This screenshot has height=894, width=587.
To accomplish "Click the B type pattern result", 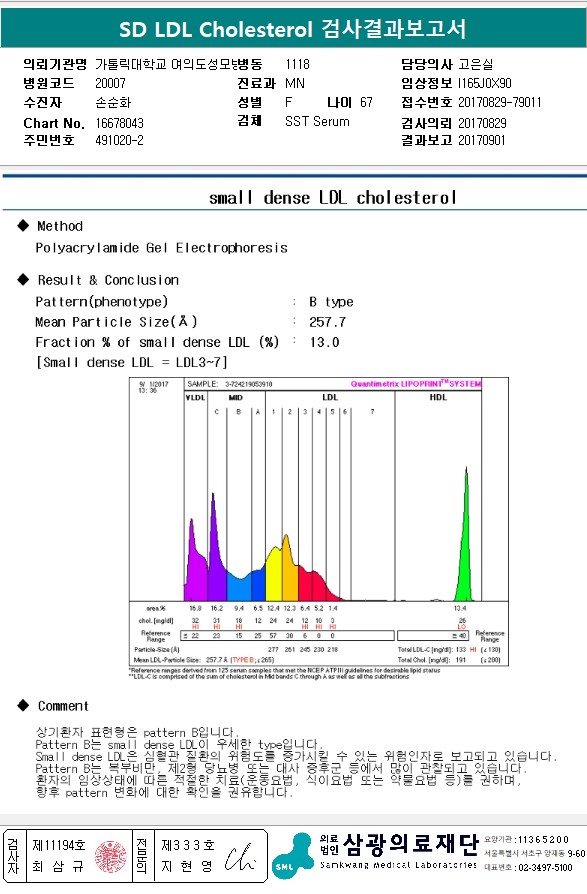I will 331,302.
